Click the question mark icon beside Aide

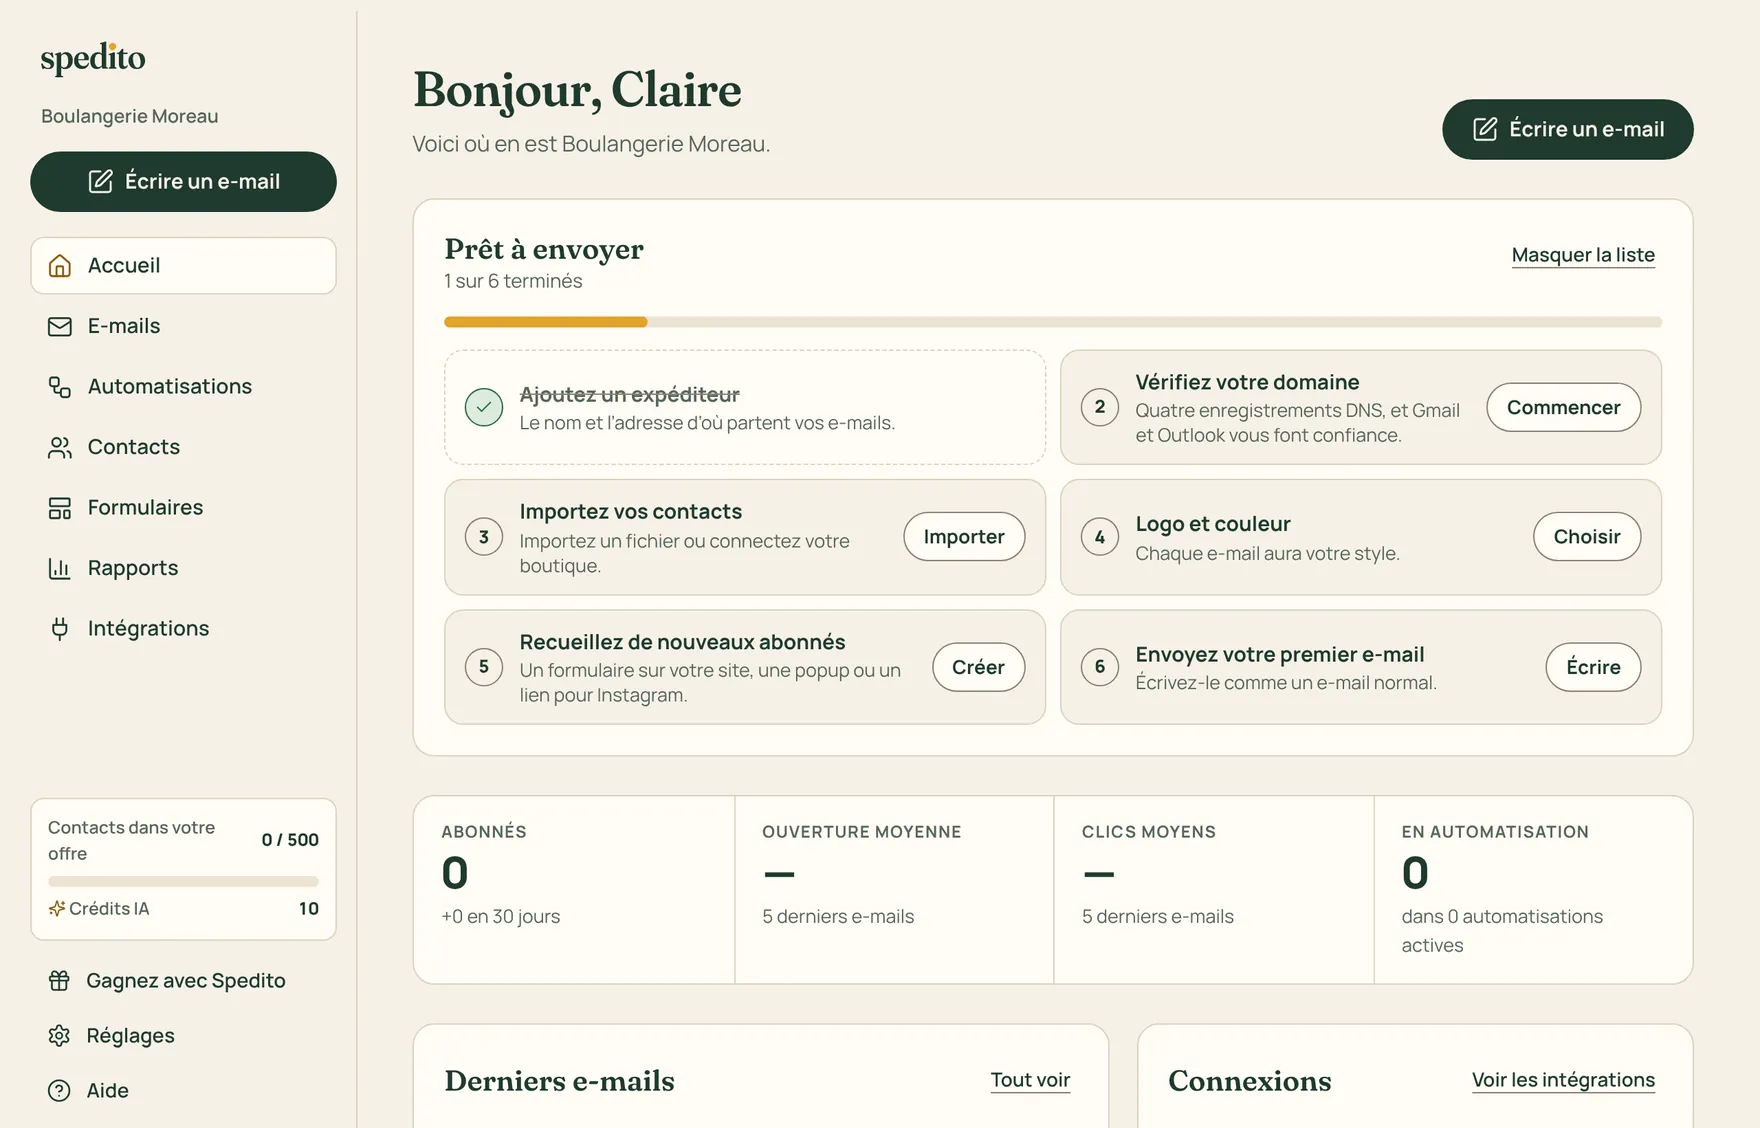59,1091
